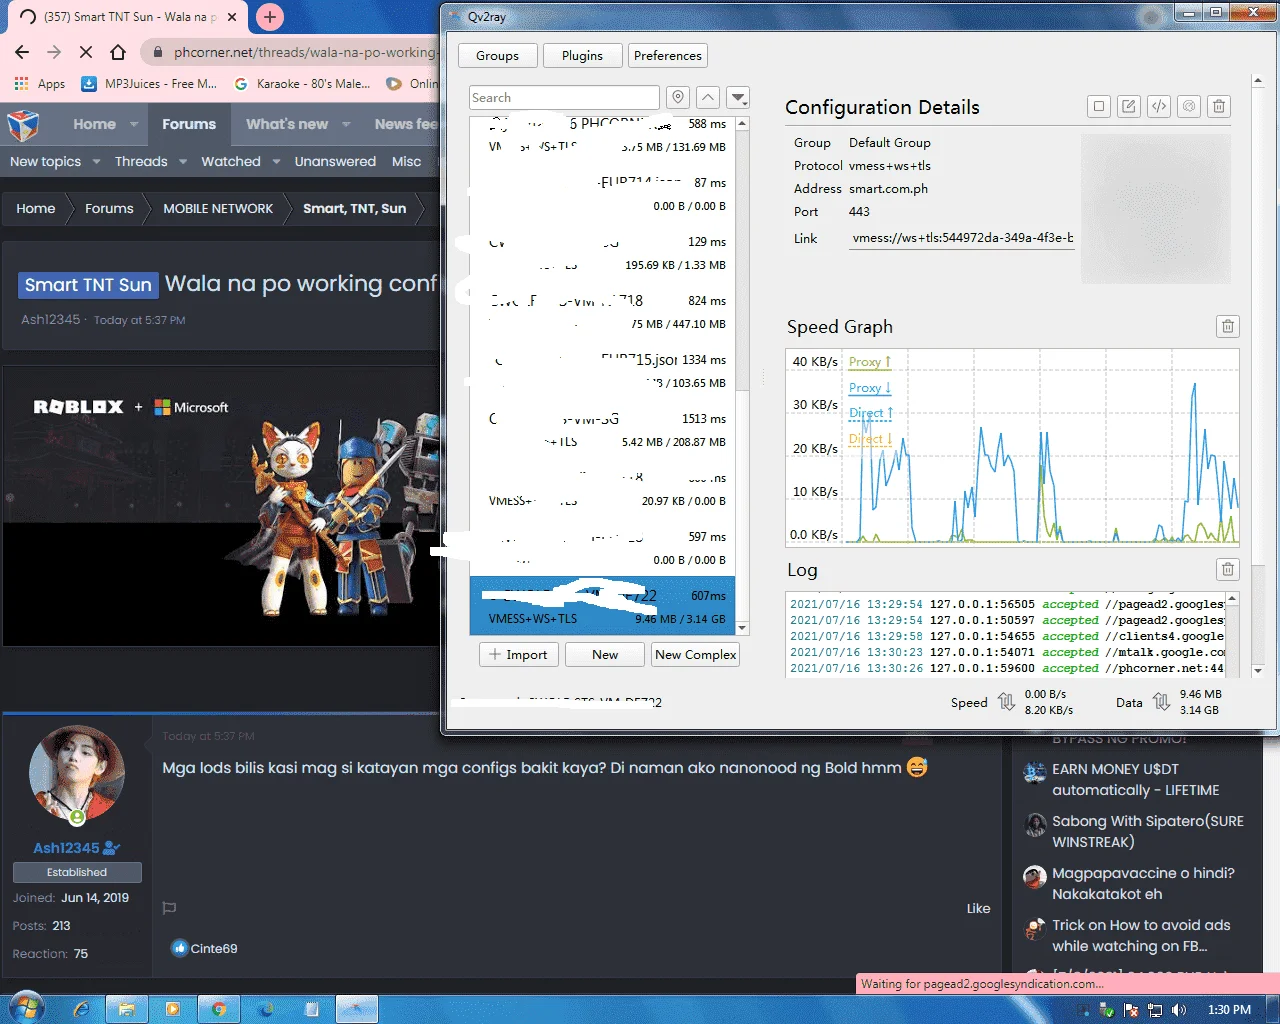The width and height of the screenshot is (1280, 1024).
Task: Click the Unanswered sub-navigation item
Action: pos(335,161)
